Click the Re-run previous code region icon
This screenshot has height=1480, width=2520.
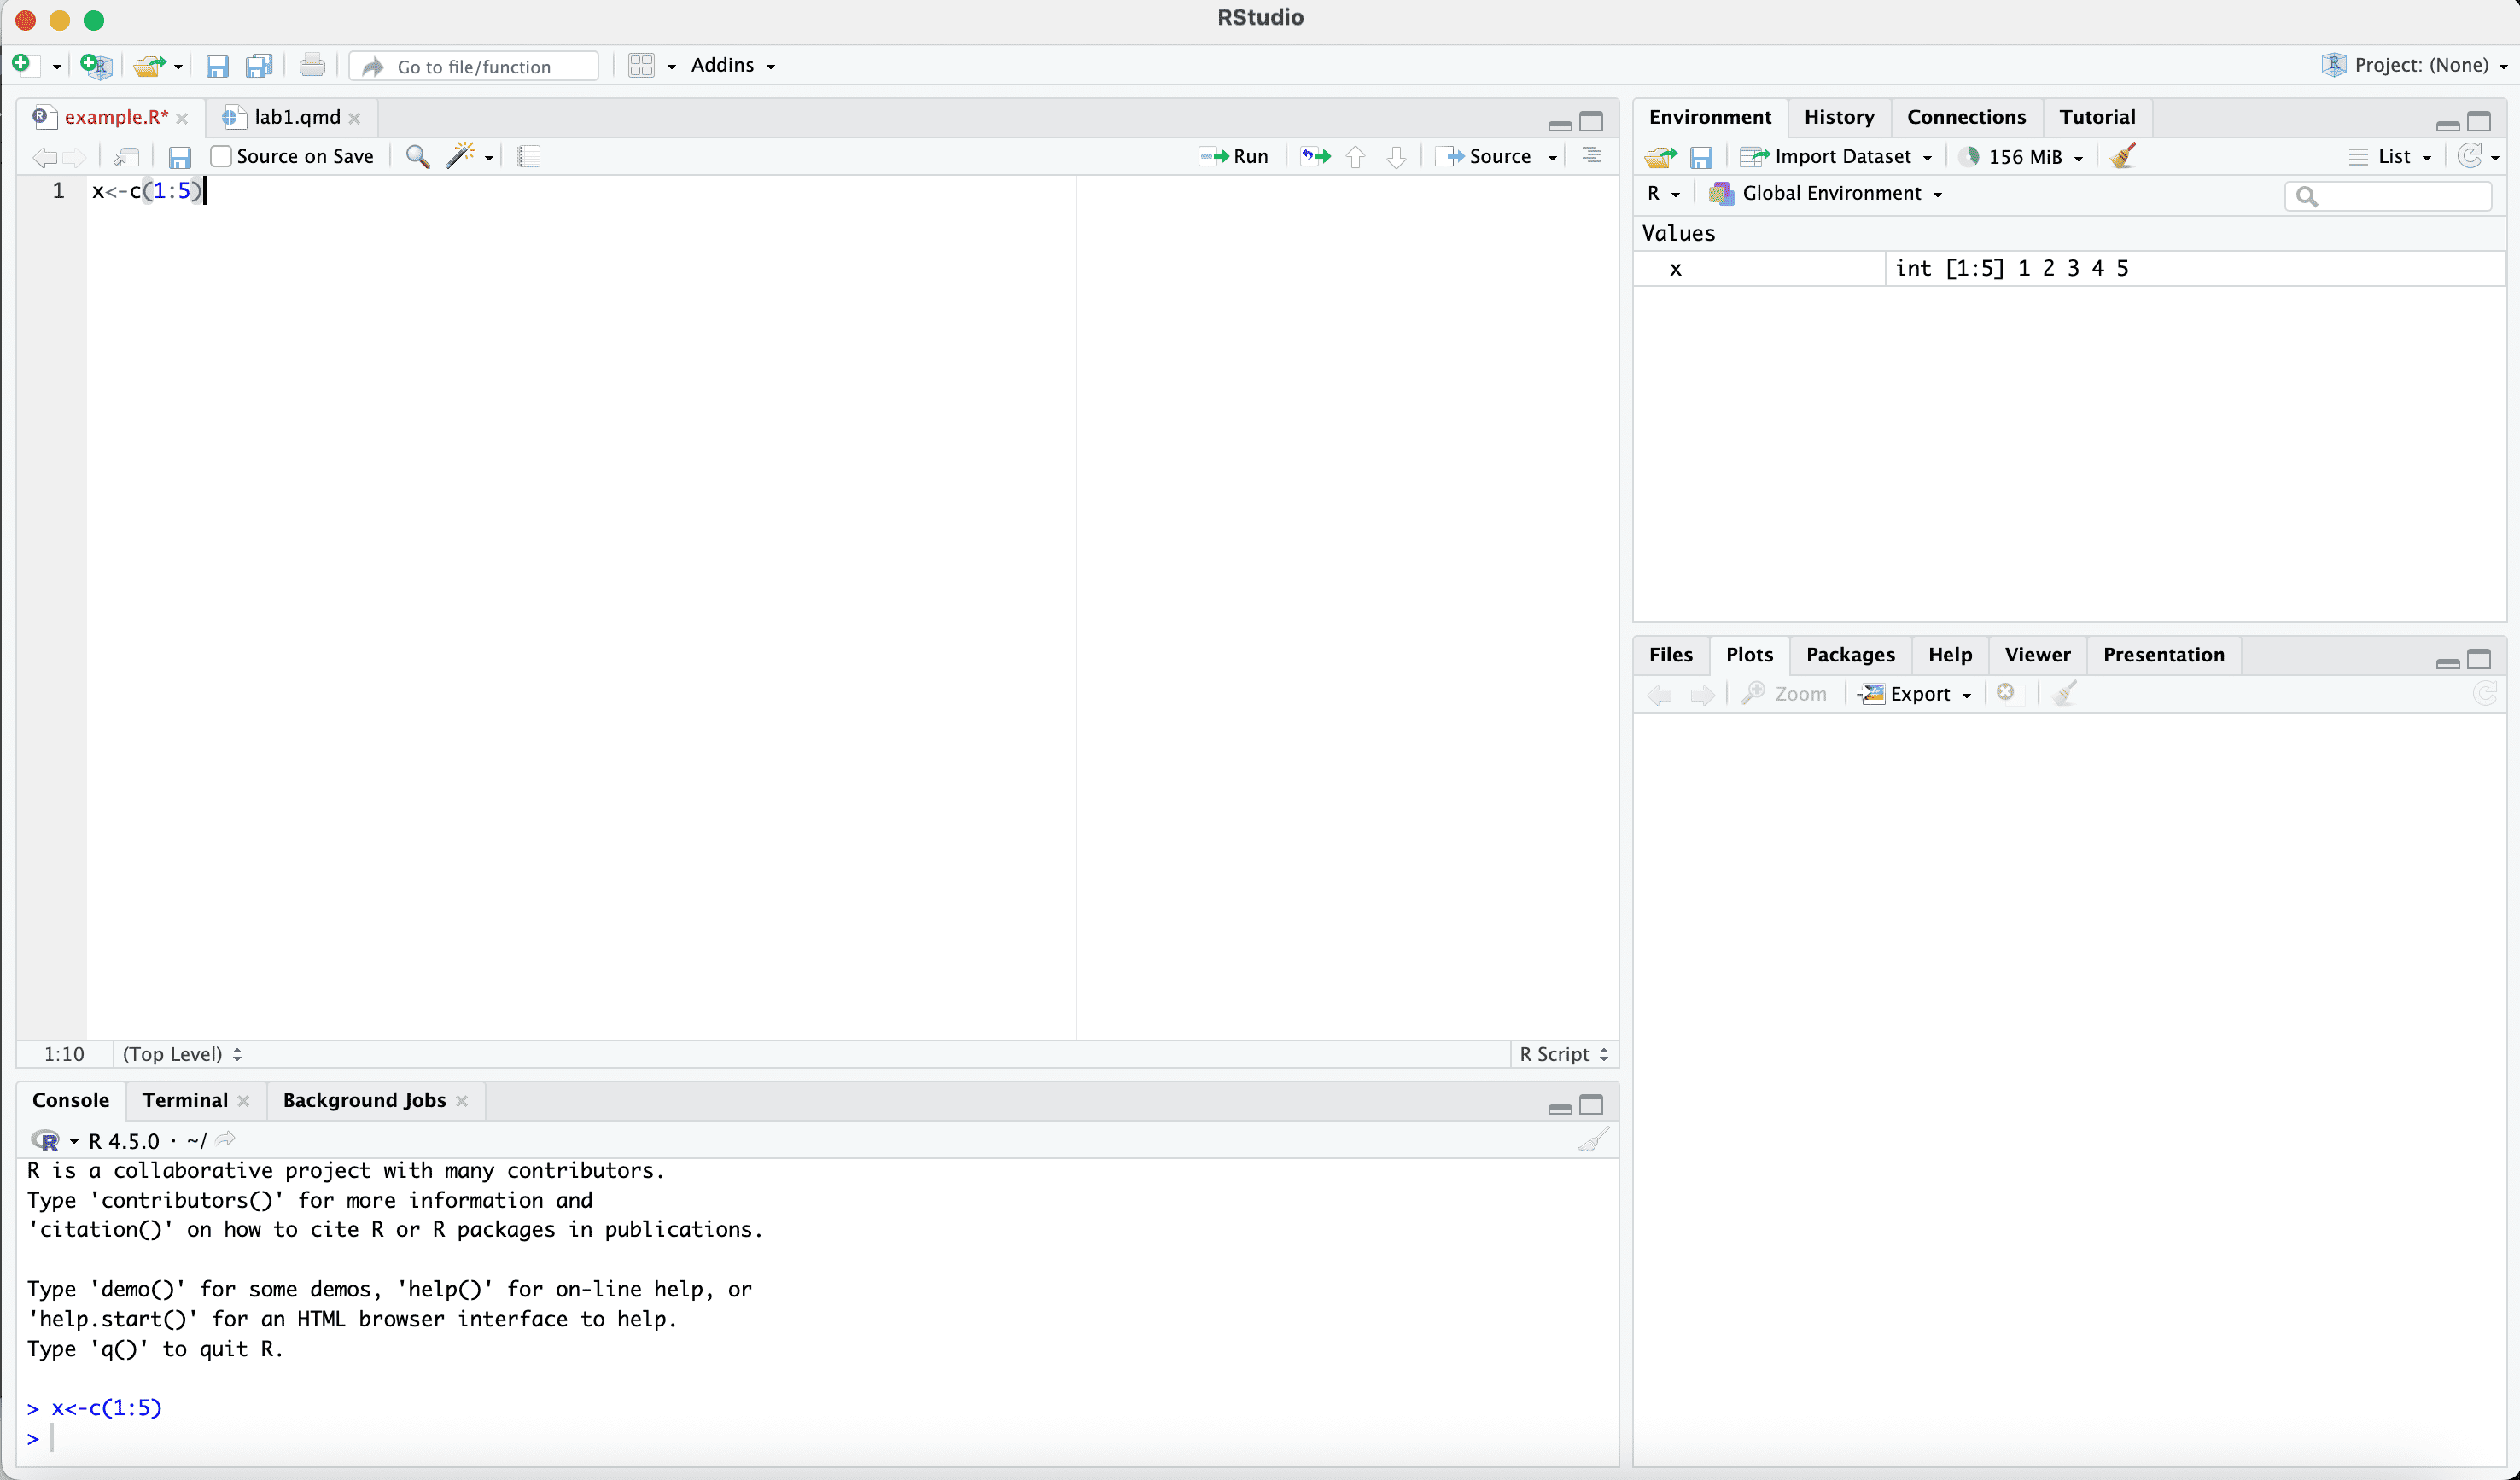click(1315, 156)
